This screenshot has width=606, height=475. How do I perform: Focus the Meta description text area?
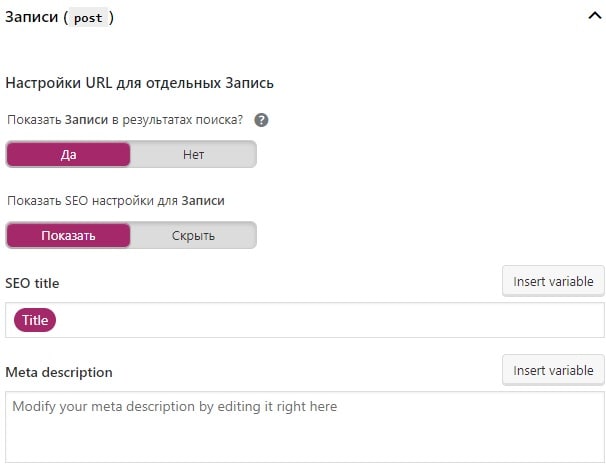(305, 427)
